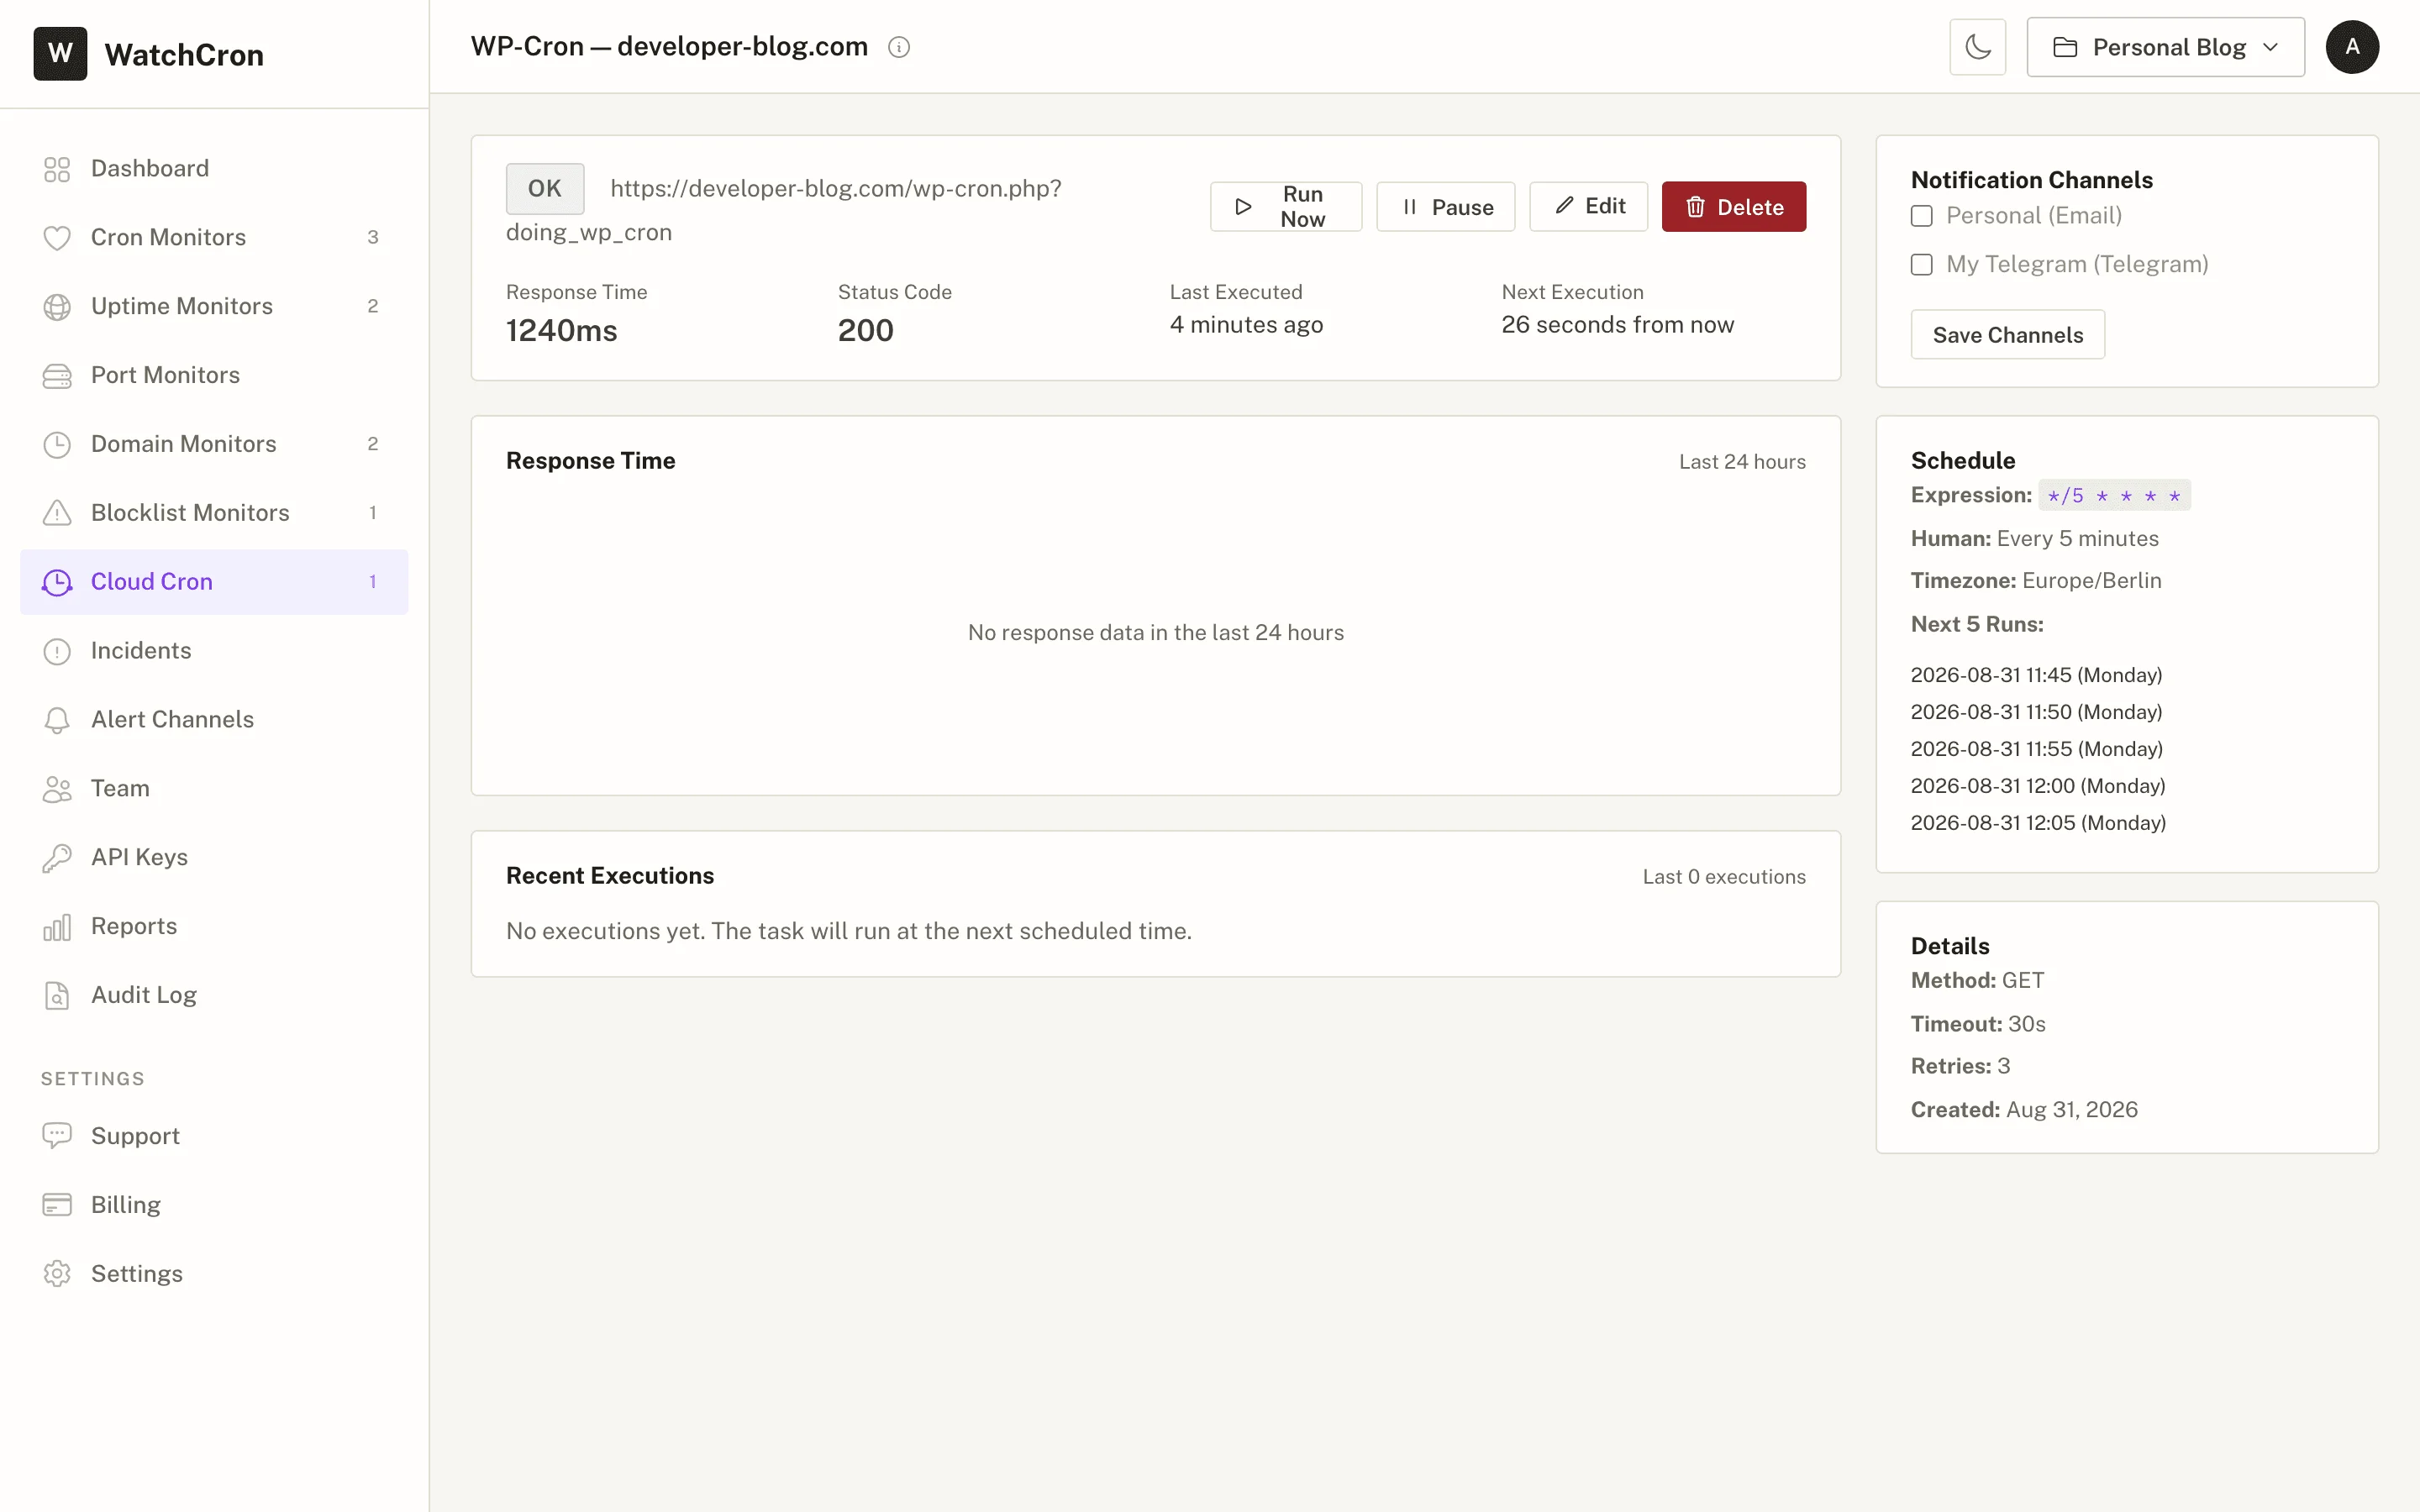Click the Domain Monitors clock icon
The height and width of the screenshot is (1512, 2420).
[x=57, y=444]
